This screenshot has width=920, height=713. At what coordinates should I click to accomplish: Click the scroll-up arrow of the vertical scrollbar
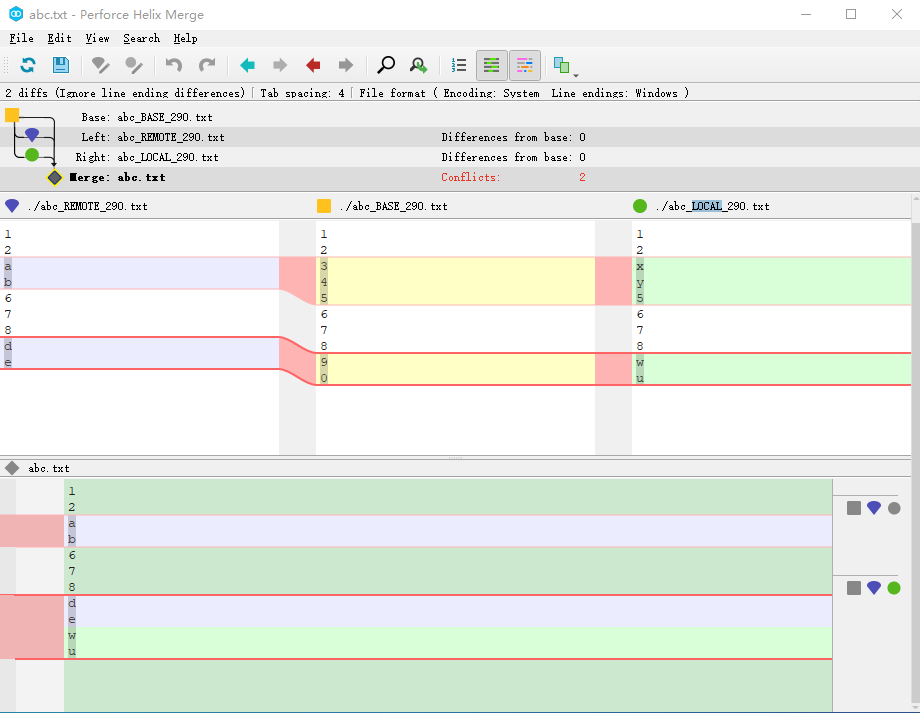pos(916,200)
